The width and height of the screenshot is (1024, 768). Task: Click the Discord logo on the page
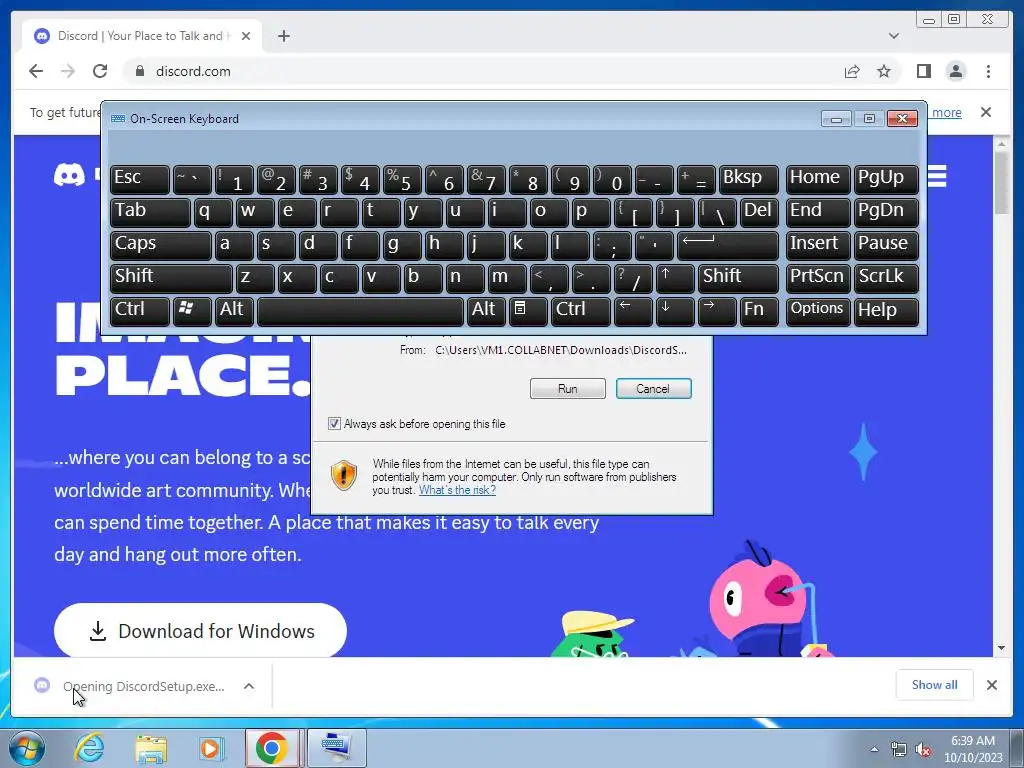(69, 175)
